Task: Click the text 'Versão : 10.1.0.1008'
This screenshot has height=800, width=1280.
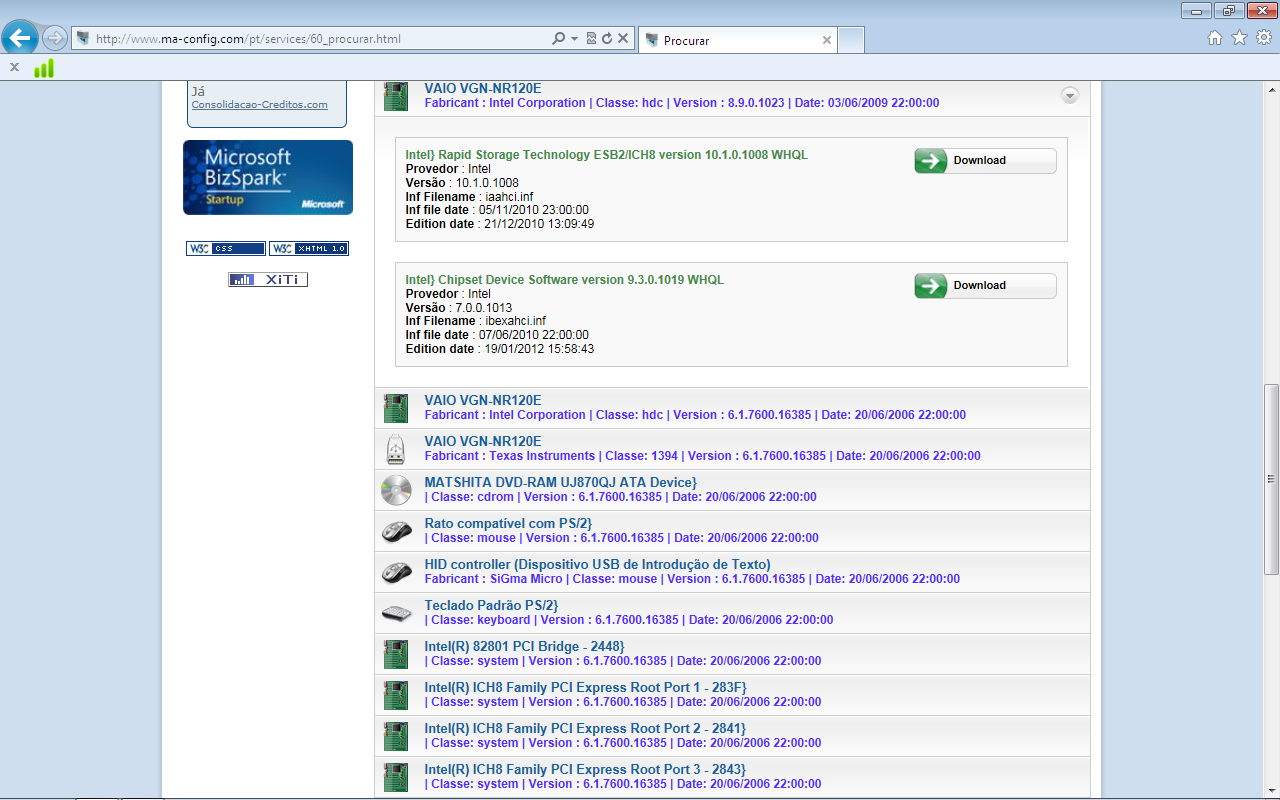Action: (x=462, y=183)
